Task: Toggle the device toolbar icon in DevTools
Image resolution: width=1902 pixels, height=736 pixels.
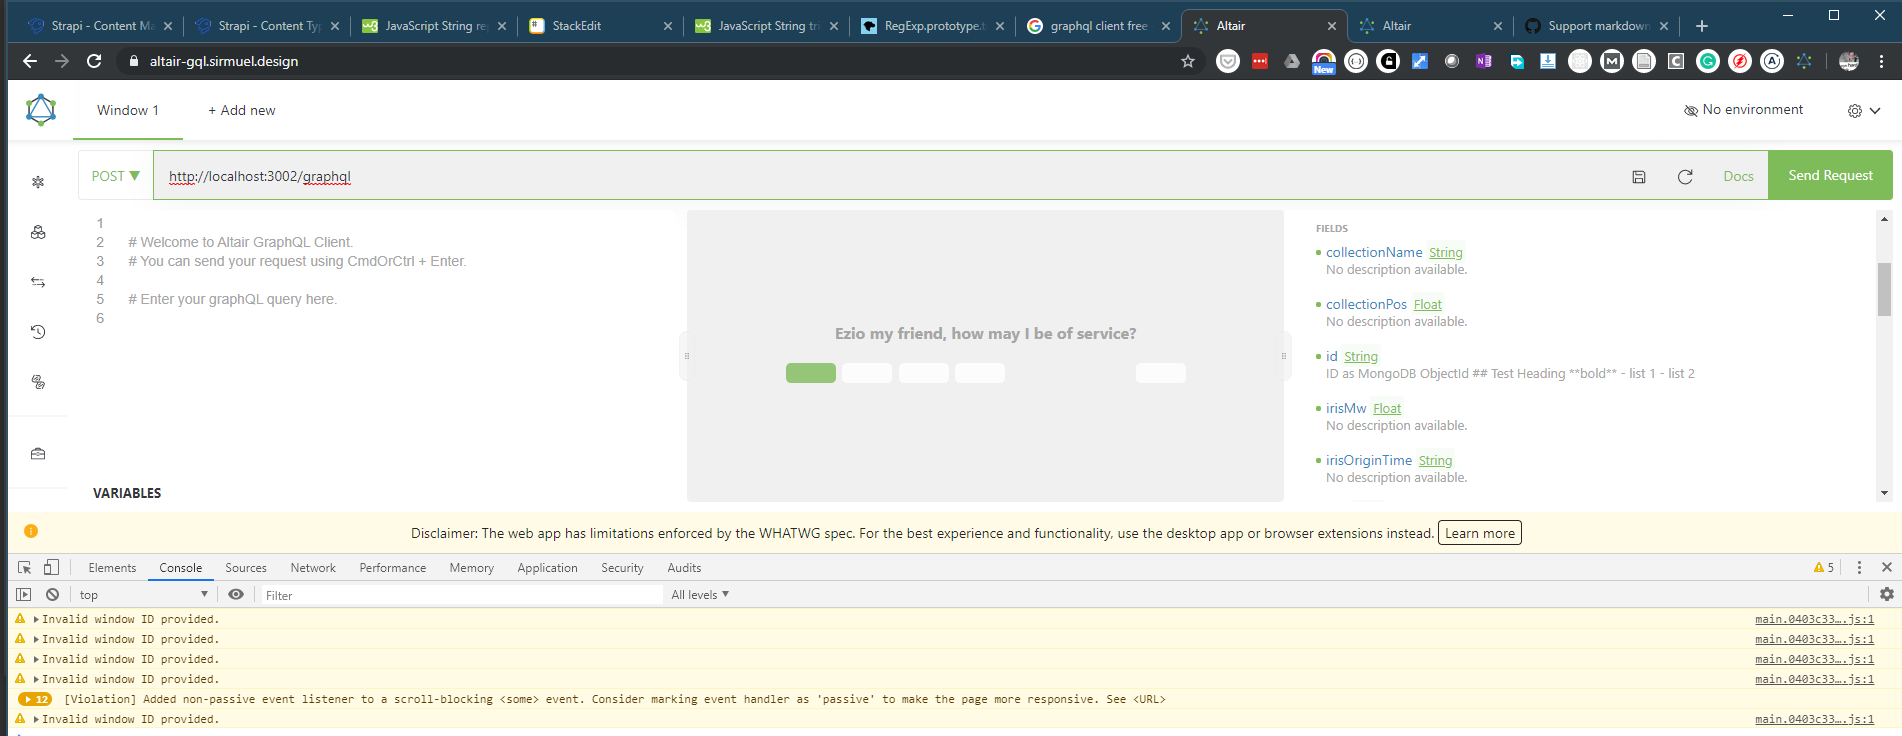Action: [51, 567]
